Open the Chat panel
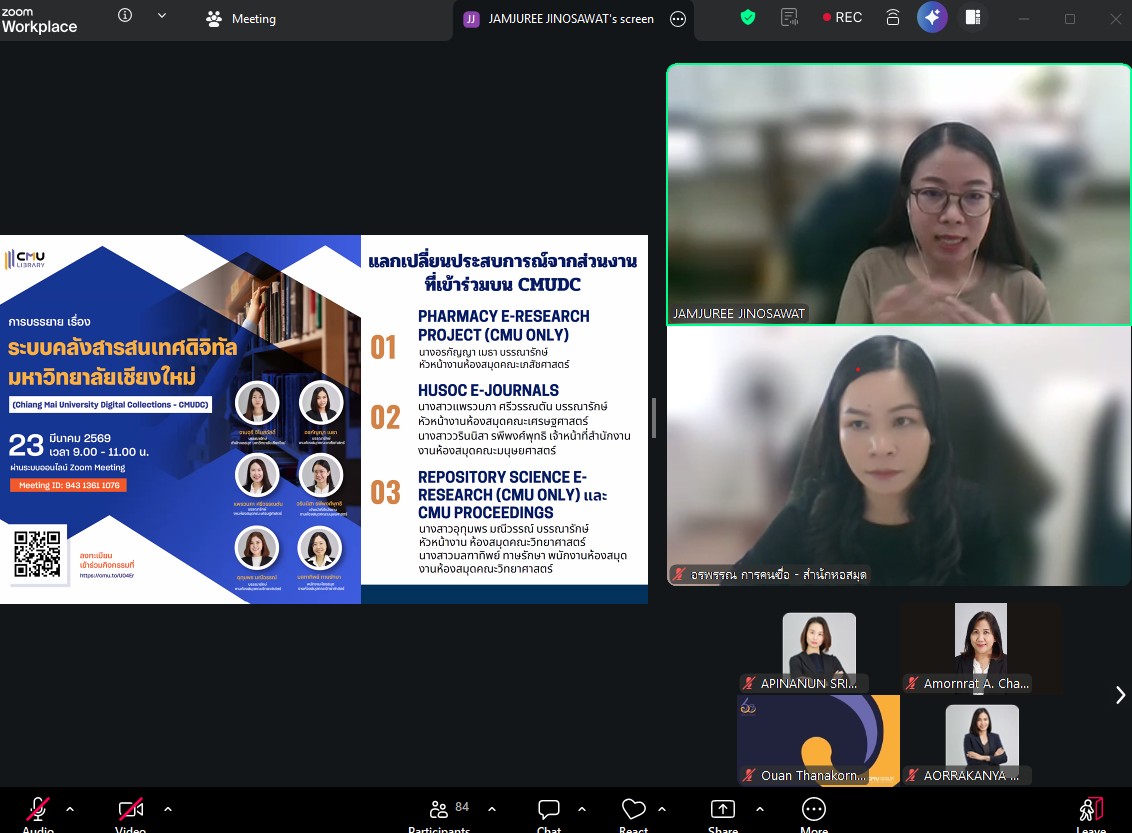This screenshot has height=833, width=1132. click(x=548, y=809)
